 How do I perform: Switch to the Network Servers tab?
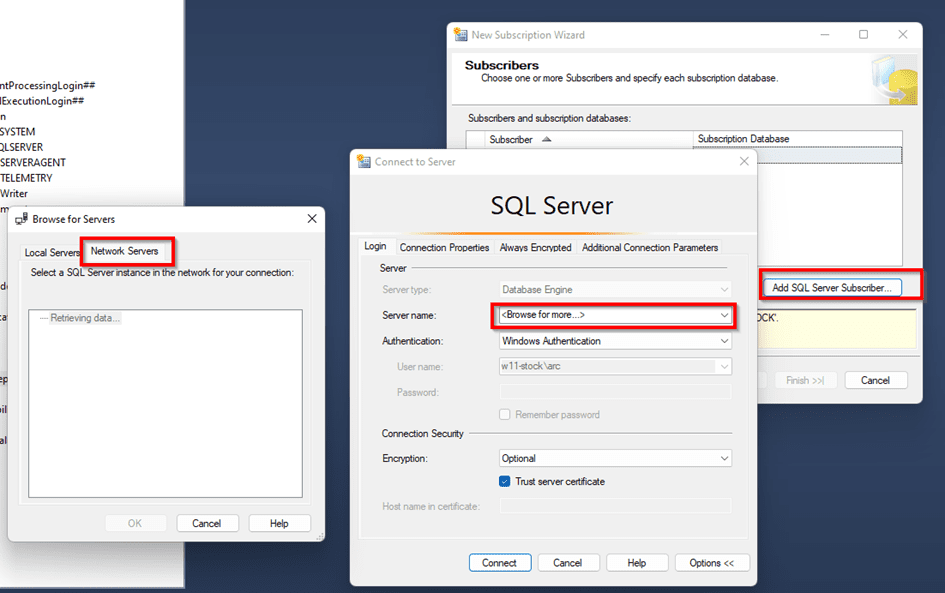pos(124,251)
